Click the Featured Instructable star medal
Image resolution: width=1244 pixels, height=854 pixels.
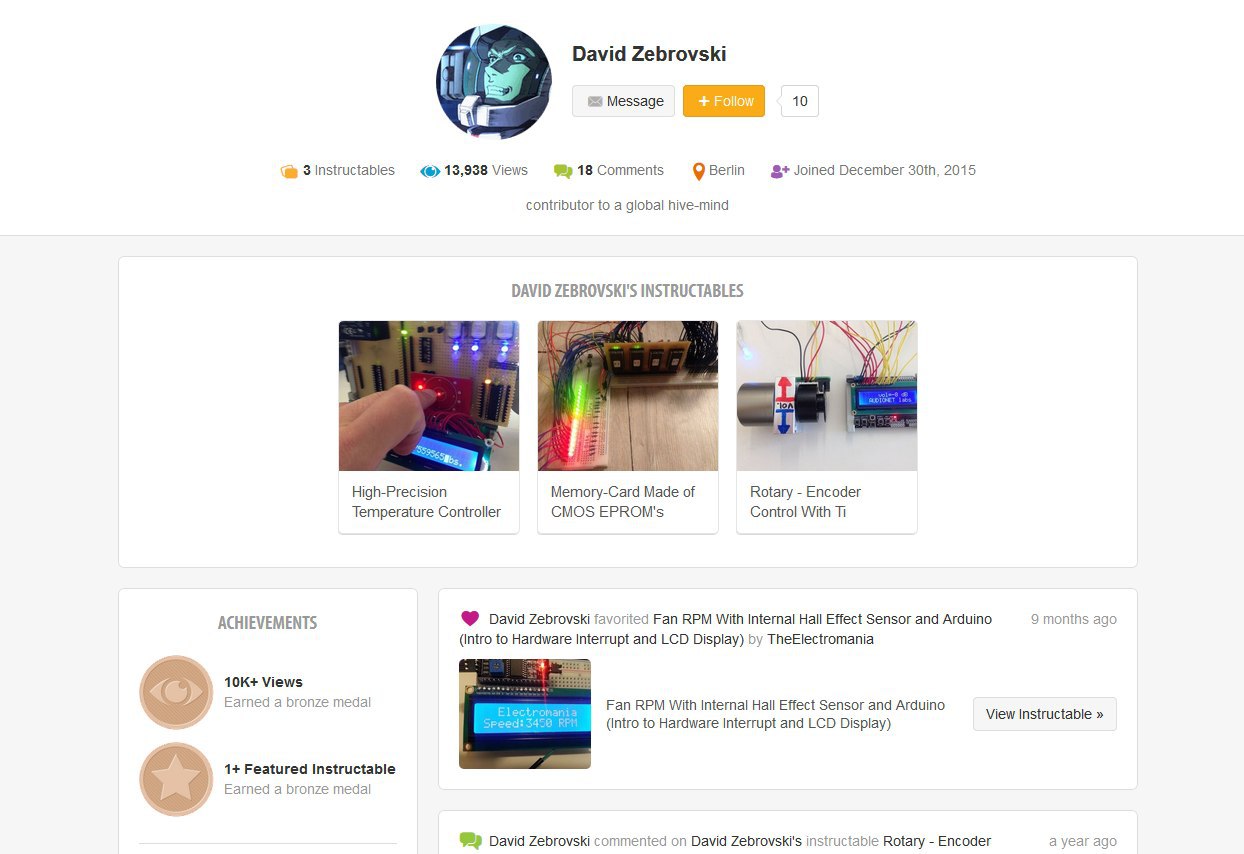tap(176, 779)
